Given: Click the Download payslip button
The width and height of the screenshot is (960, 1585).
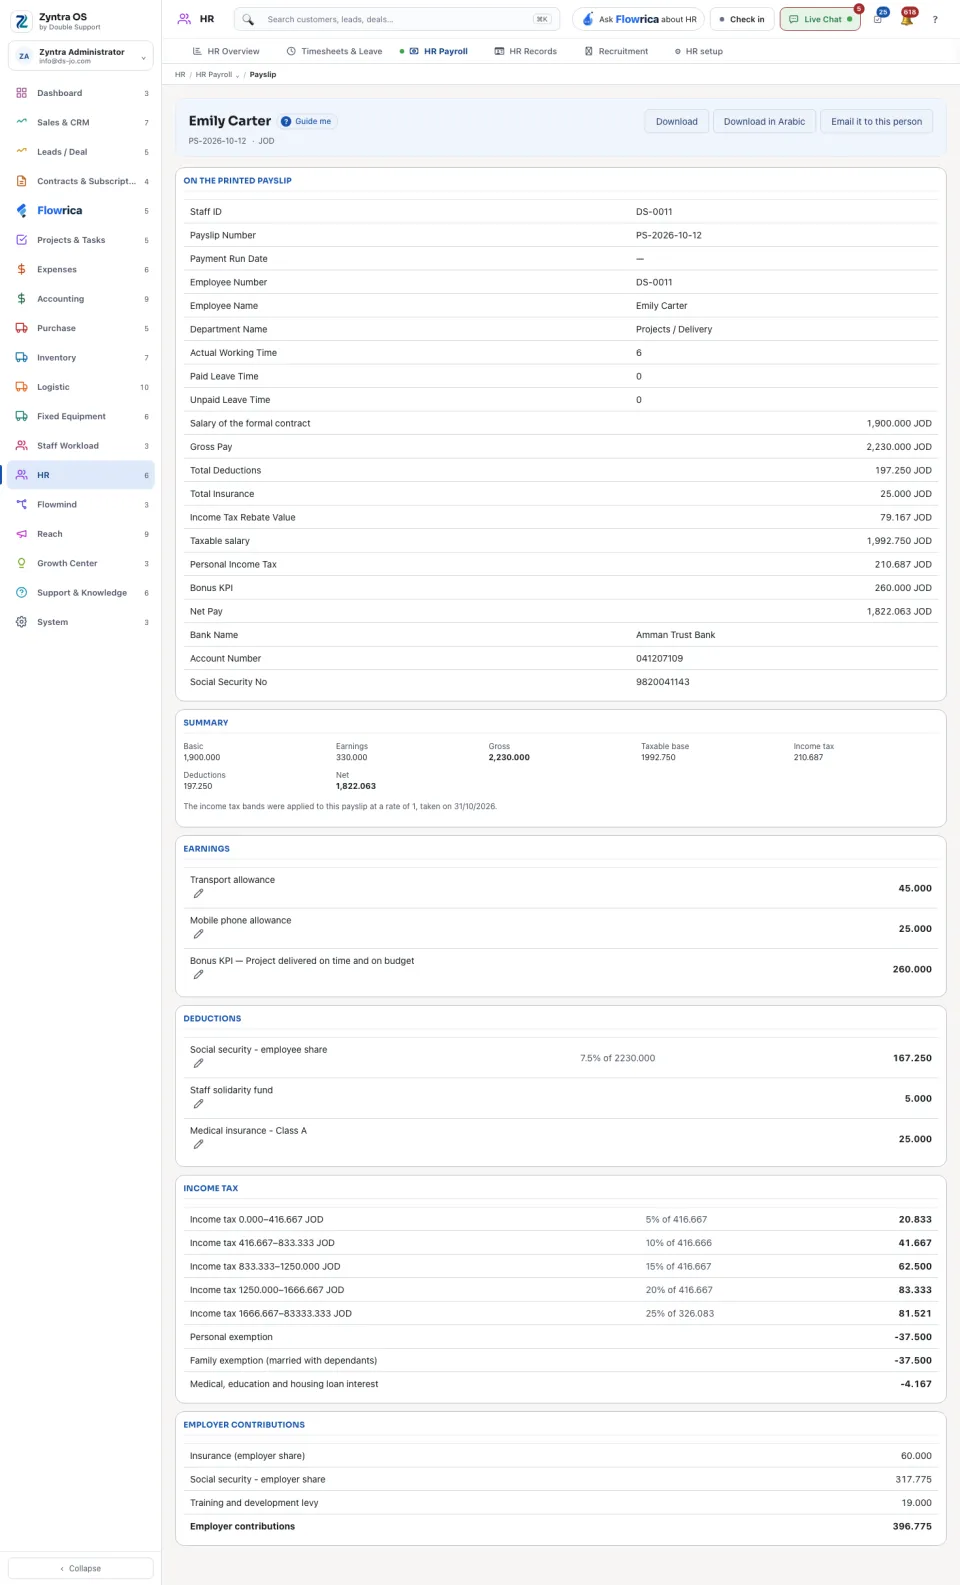Looking at the screenshot, I should (x=677, y=122).
